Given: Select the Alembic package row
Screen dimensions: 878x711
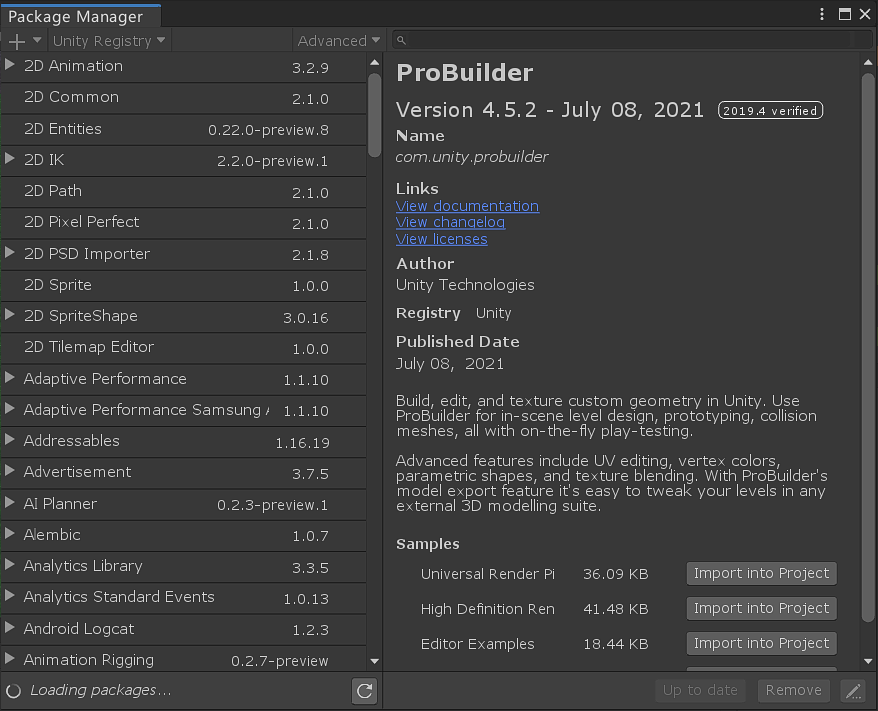Looking at the screenshot, I should point(184,536).
